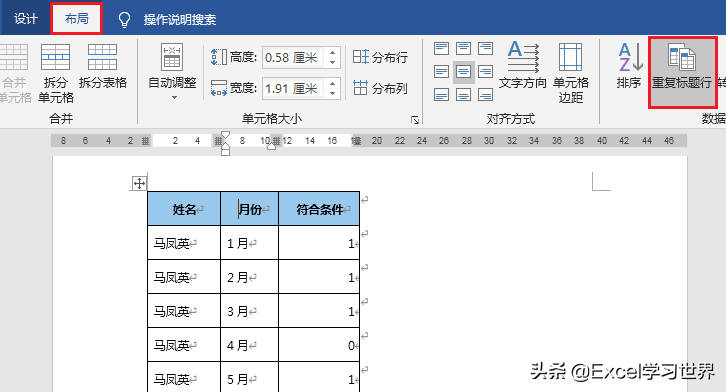Click the 高度 height input field

pos(293,57)
